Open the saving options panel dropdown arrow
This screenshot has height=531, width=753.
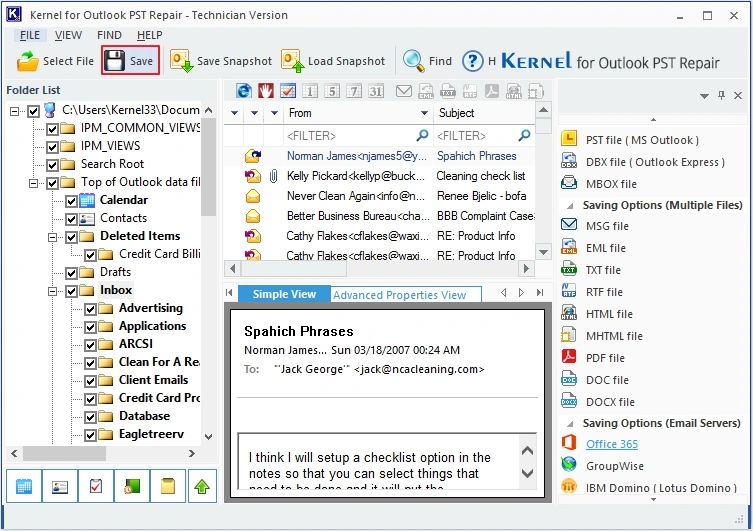coord(704,96)
